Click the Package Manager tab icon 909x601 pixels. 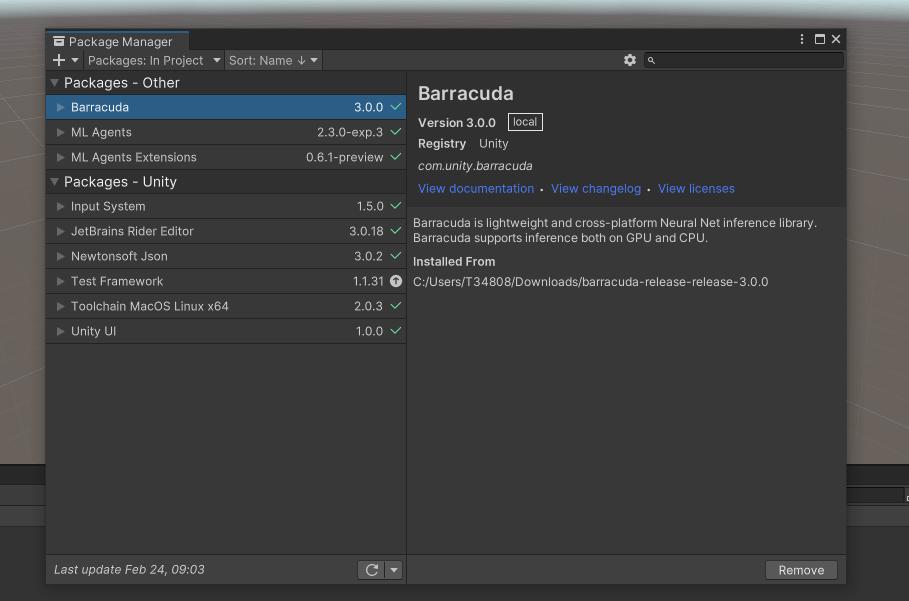point(59,41)
